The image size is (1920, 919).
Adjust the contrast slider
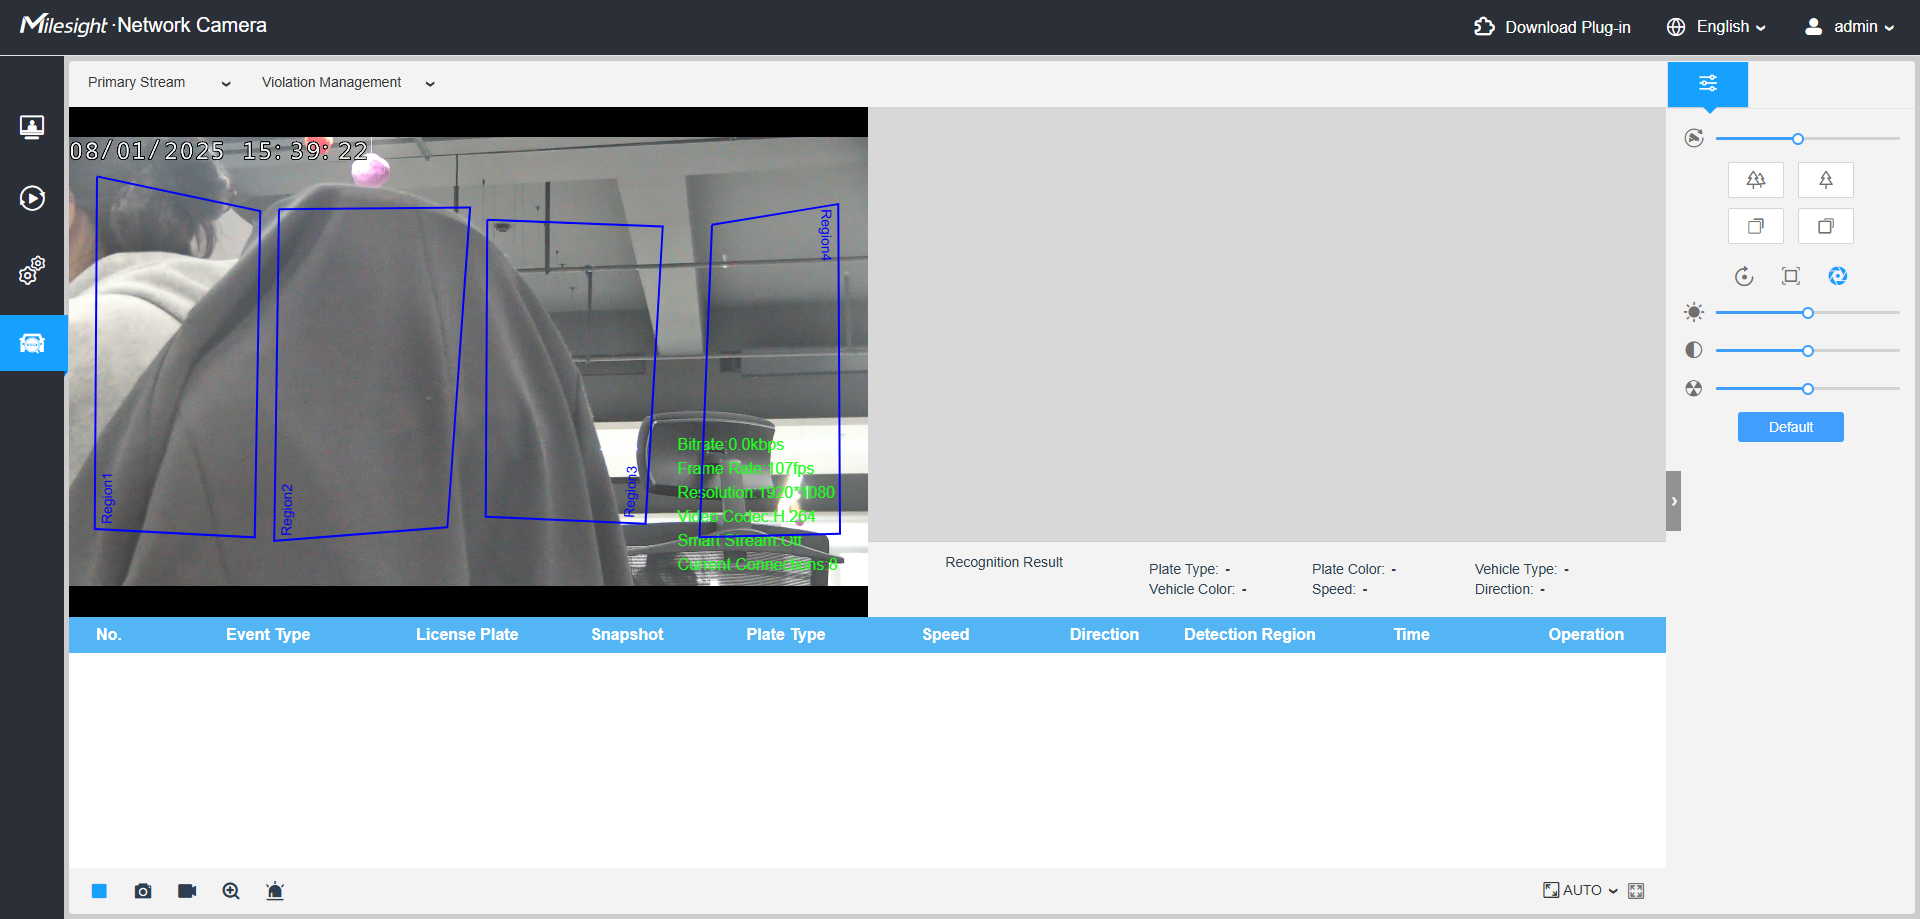1808,351
